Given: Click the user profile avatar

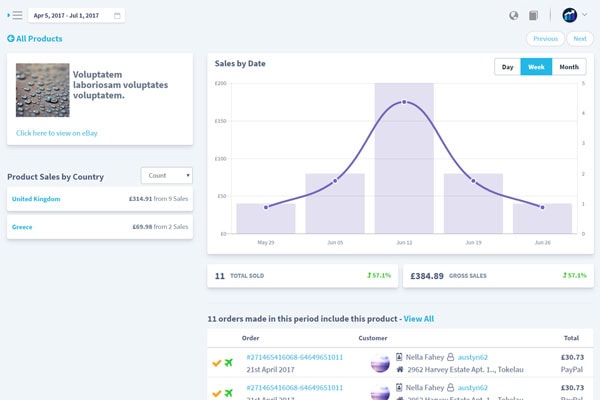Looking at the screenshot, I should [x=569, y=15].
